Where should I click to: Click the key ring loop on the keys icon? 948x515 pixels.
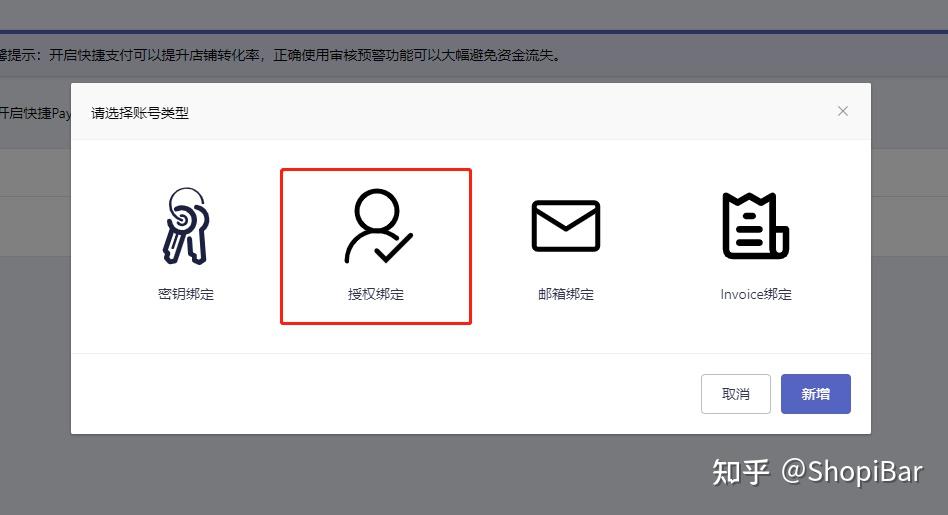coord(187,202)
